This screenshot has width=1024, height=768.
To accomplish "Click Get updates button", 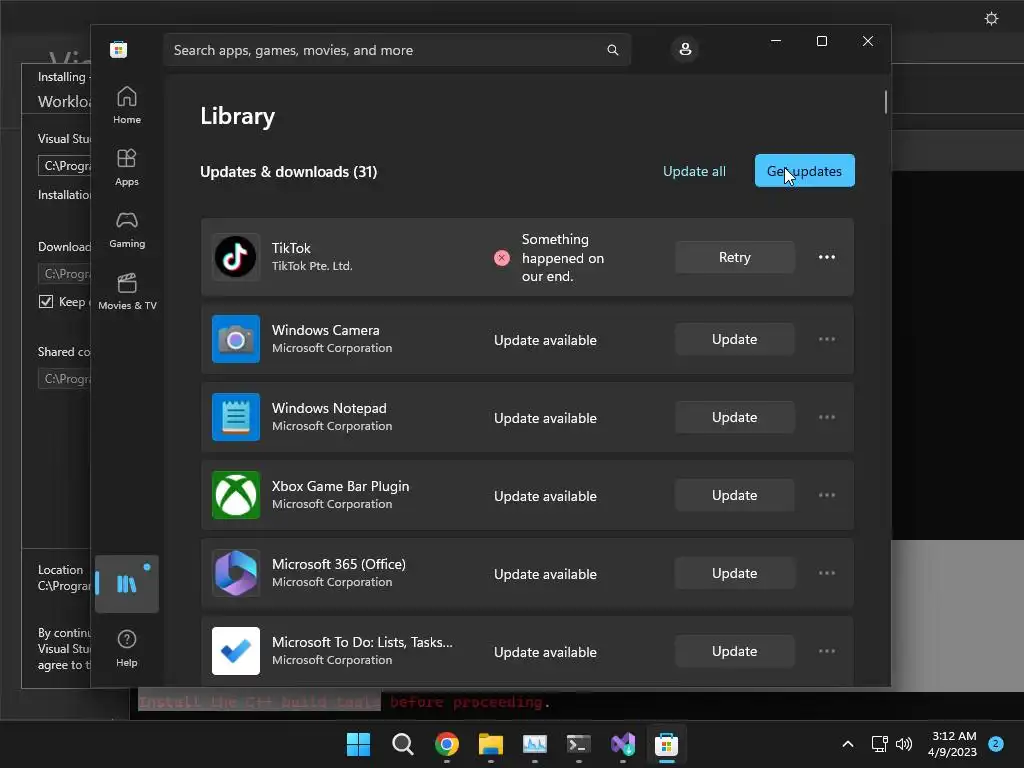I will 805,170.
